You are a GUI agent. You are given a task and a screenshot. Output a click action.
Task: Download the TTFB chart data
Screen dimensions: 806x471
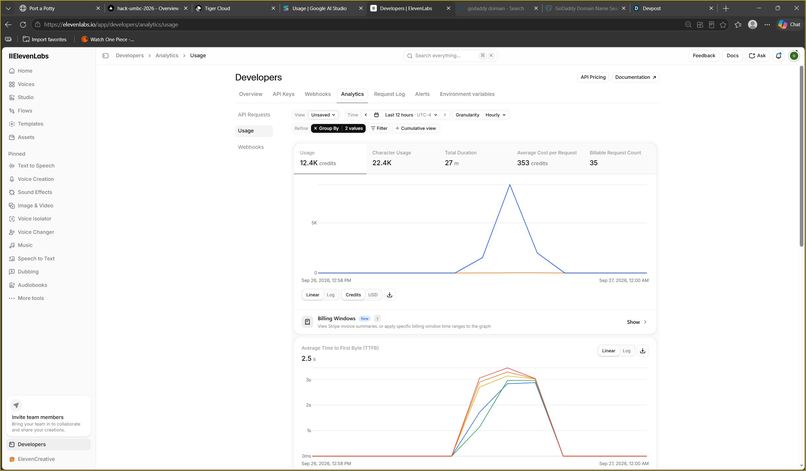[643, 351]
